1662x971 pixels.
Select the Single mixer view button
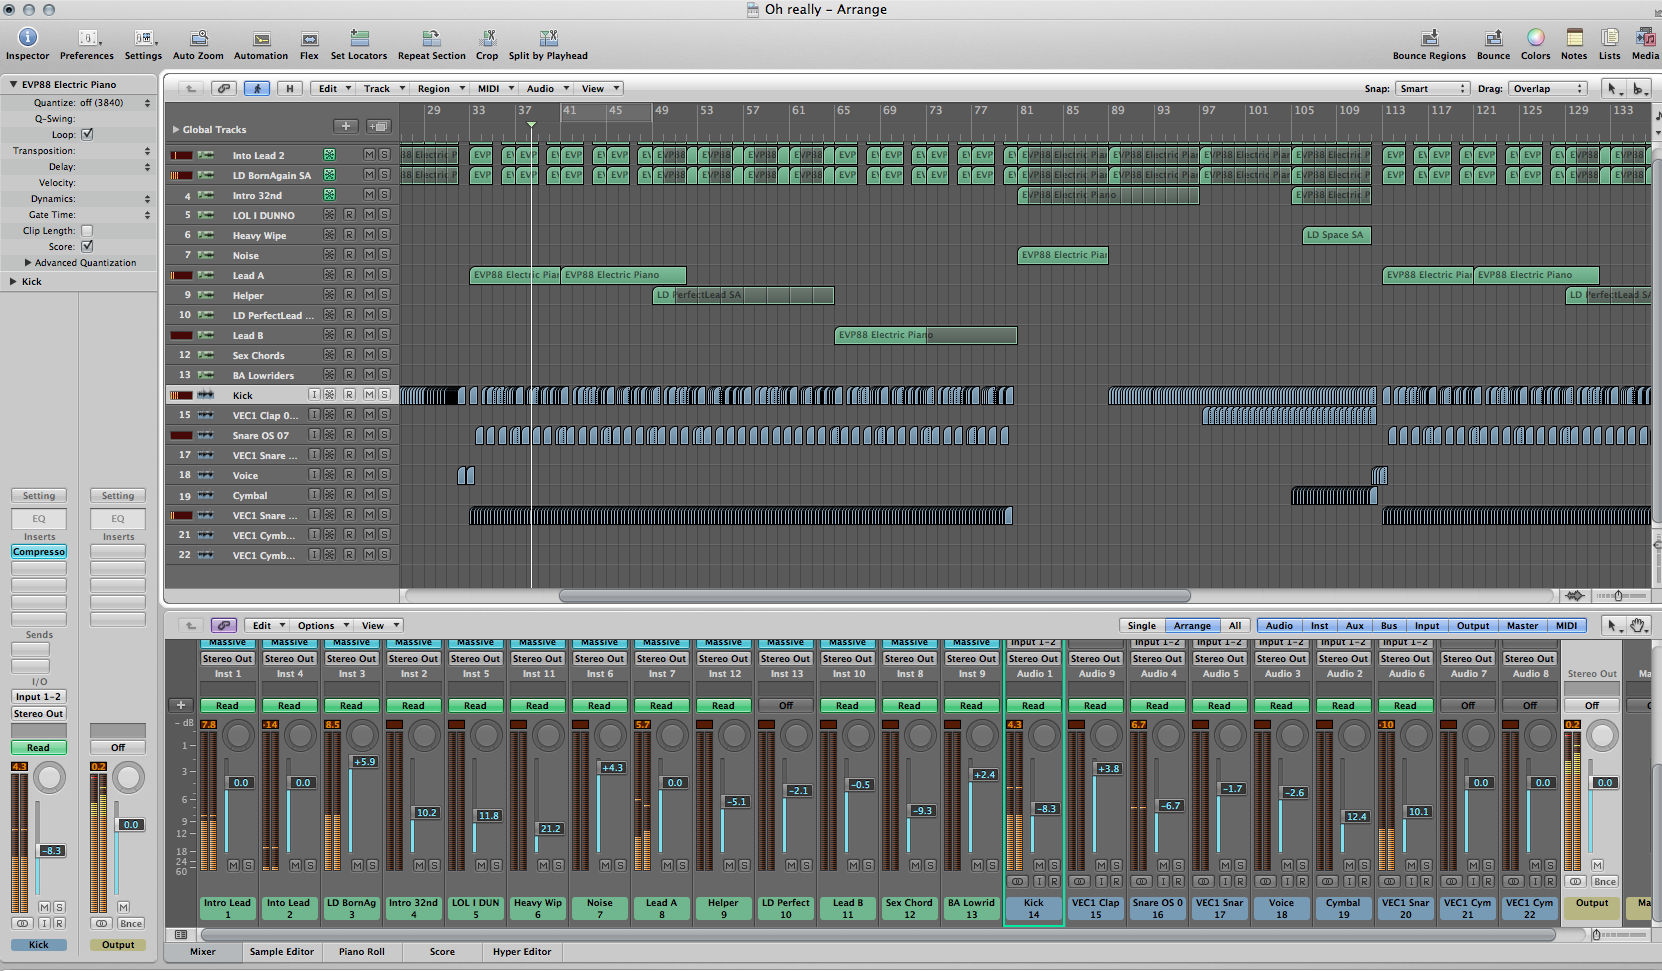[x=1141, y=625]
